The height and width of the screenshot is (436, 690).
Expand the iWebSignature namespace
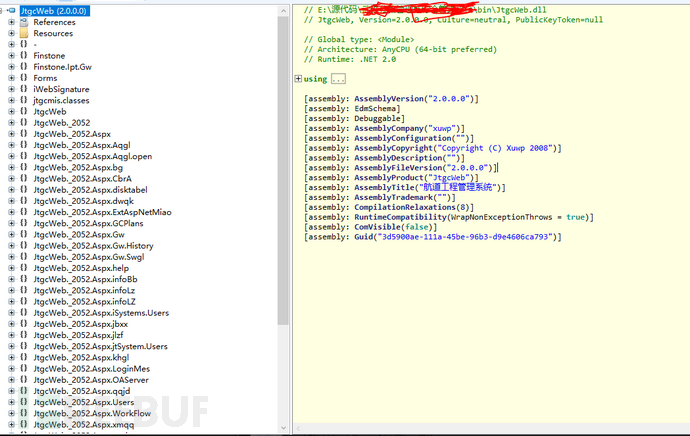click(11, 89)
